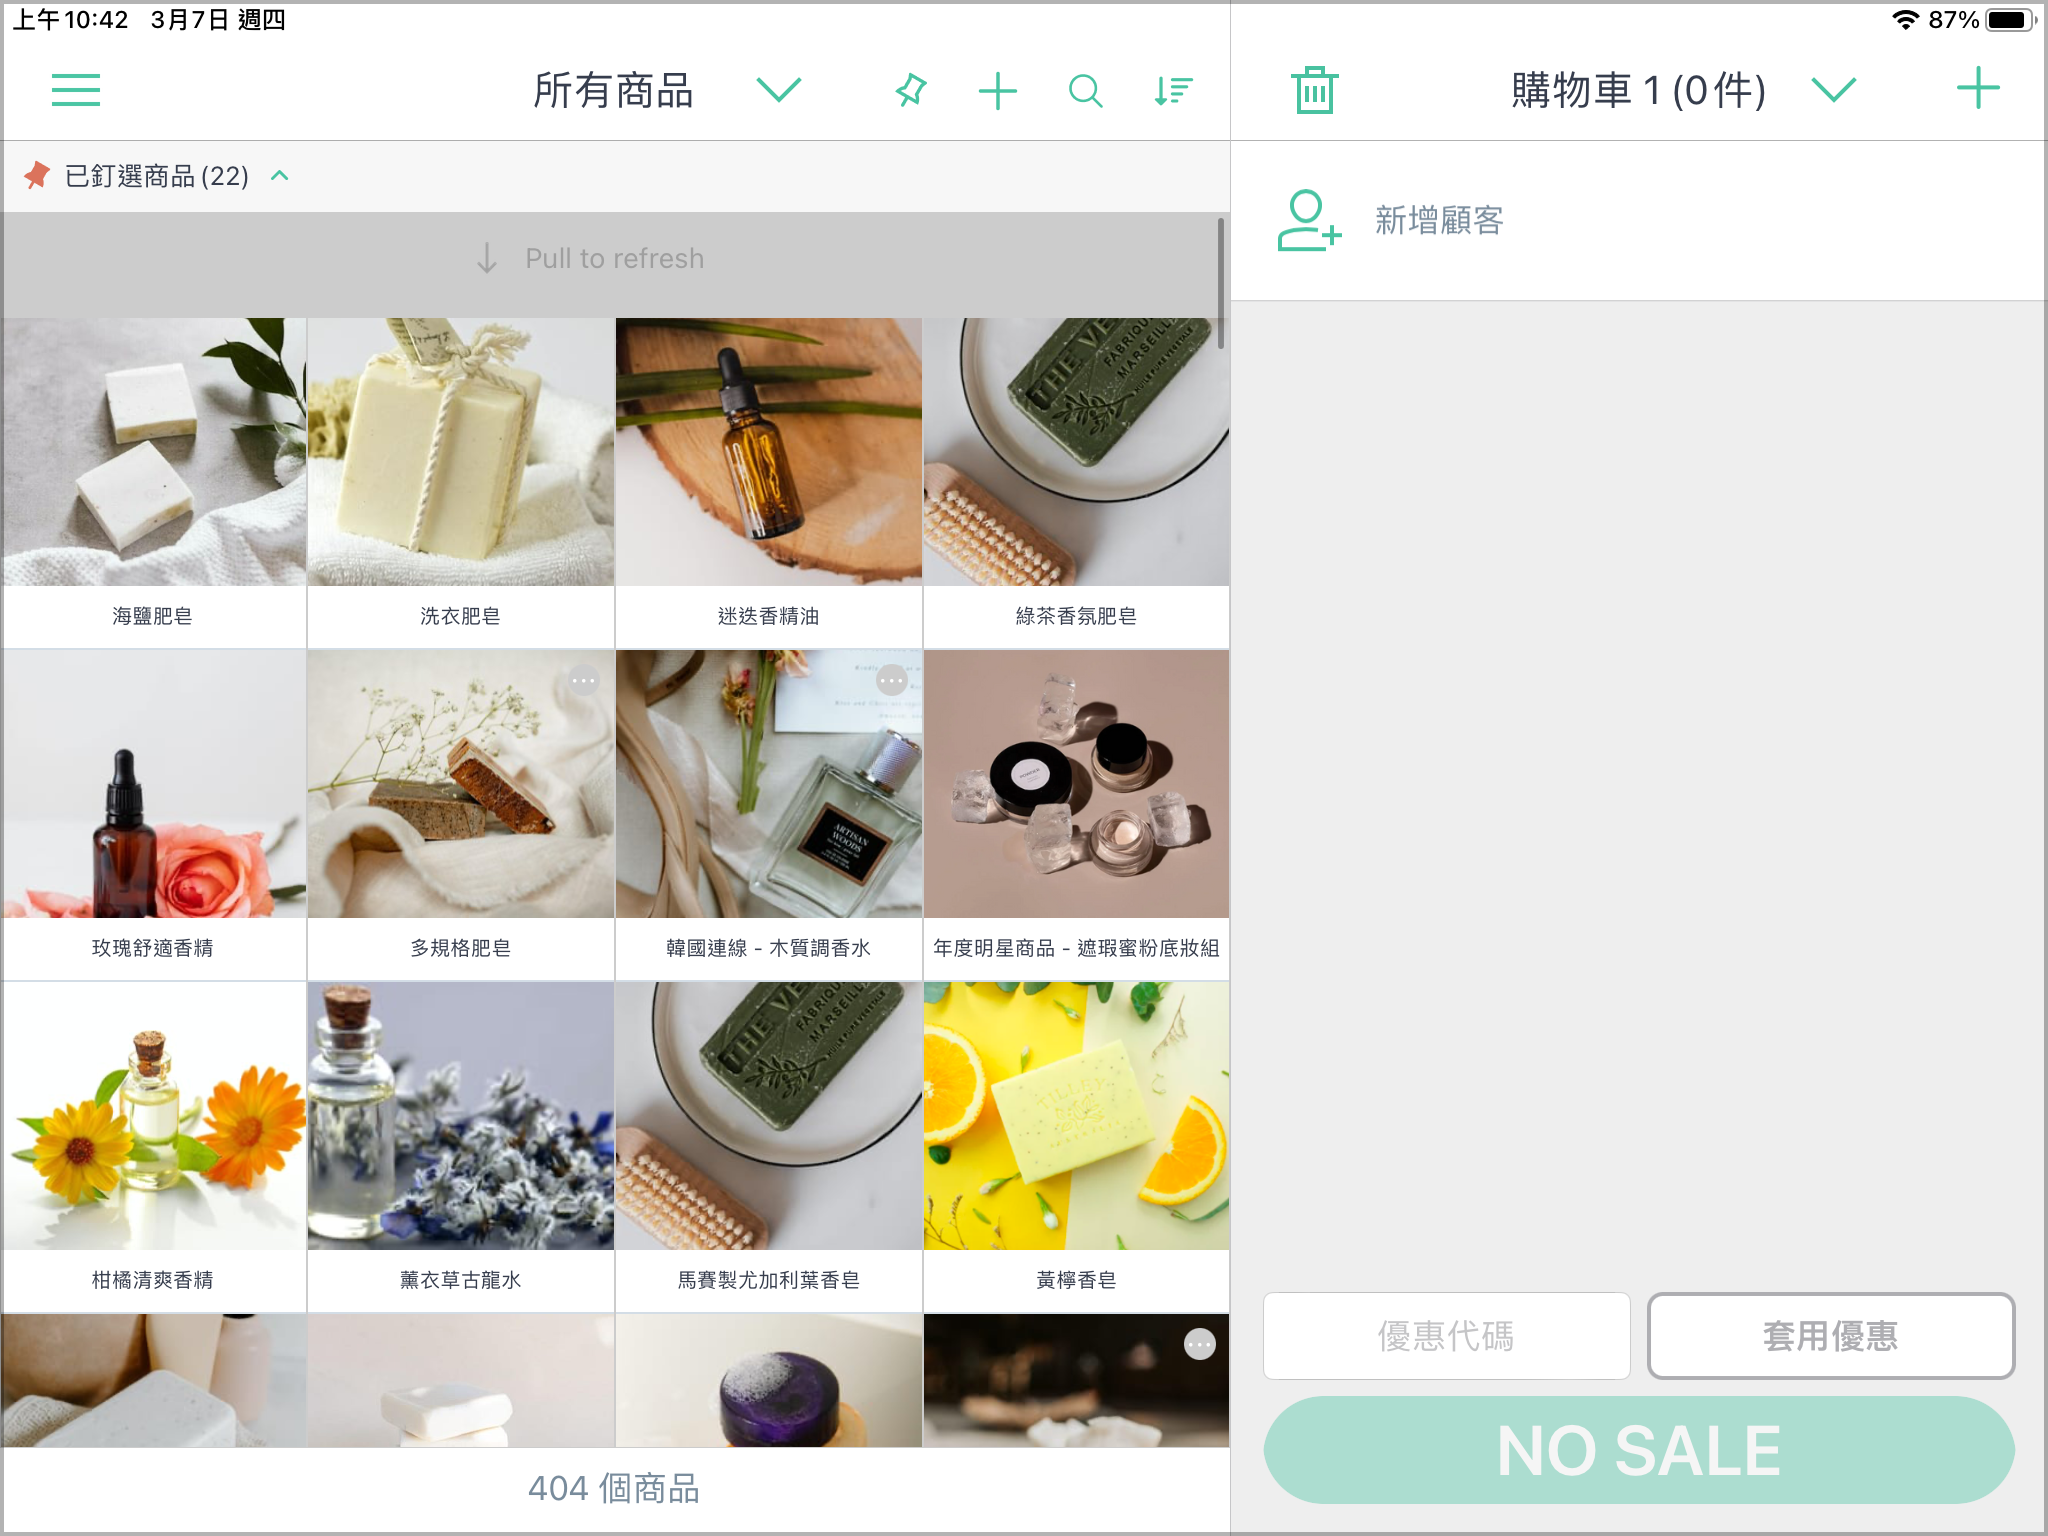Click the 已釘選商品 (22) label
Screen dimensions: 2048x1536
(x=157, y=176)
